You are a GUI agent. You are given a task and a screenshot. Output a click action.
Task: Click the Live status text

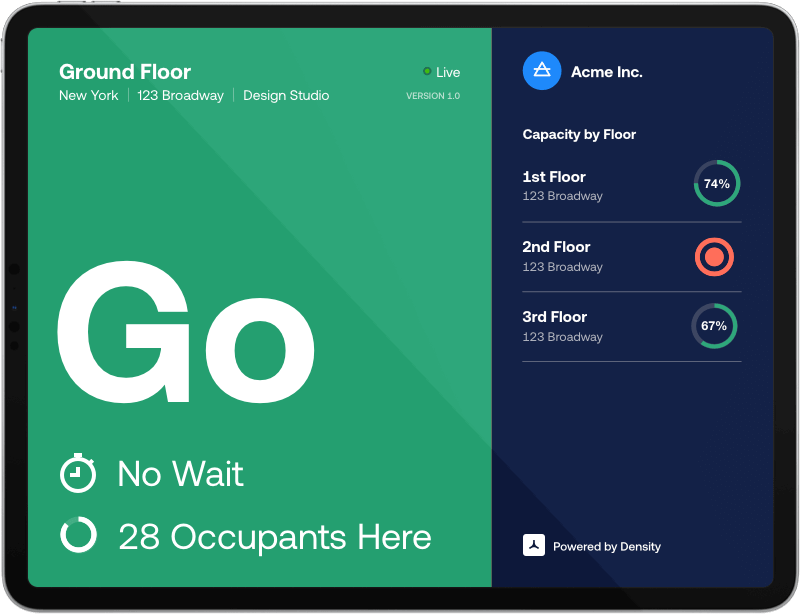coord(448,72)
